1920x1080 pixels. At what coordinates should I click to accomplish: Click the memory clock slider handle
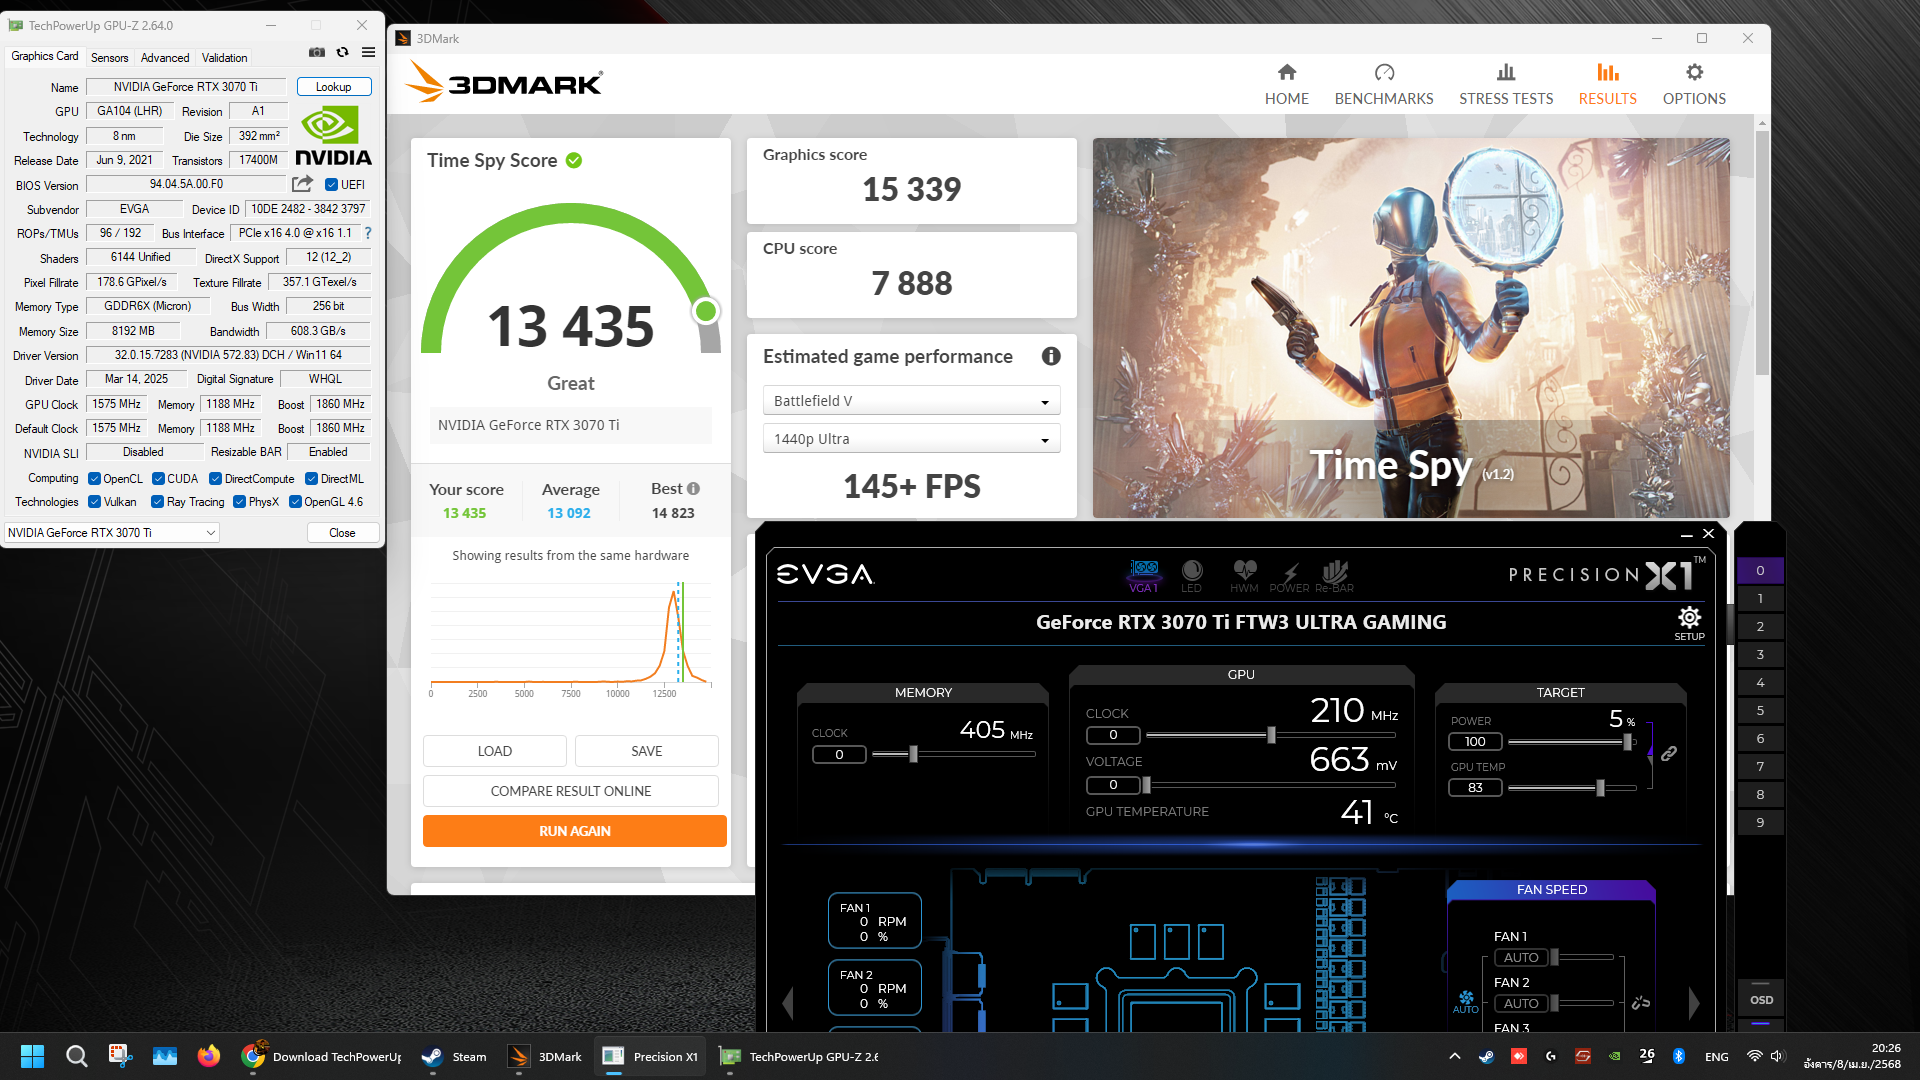tap(913, 754)
